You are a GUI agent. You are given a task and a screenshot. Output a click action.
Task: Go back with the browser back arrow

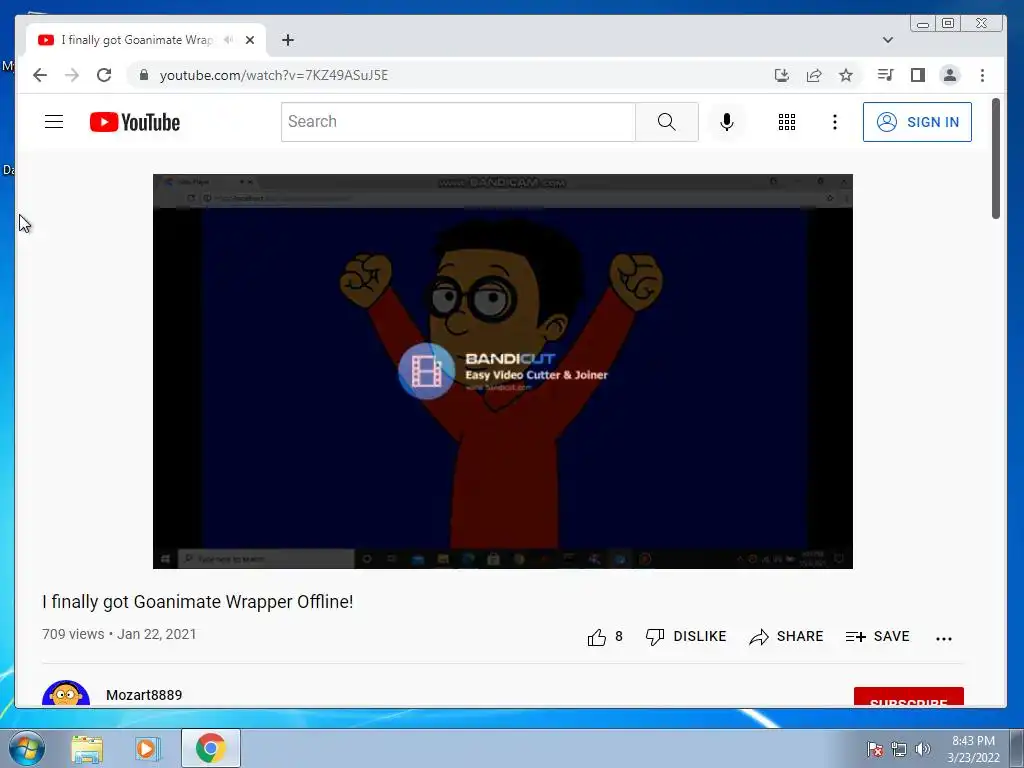pos(40,75)
